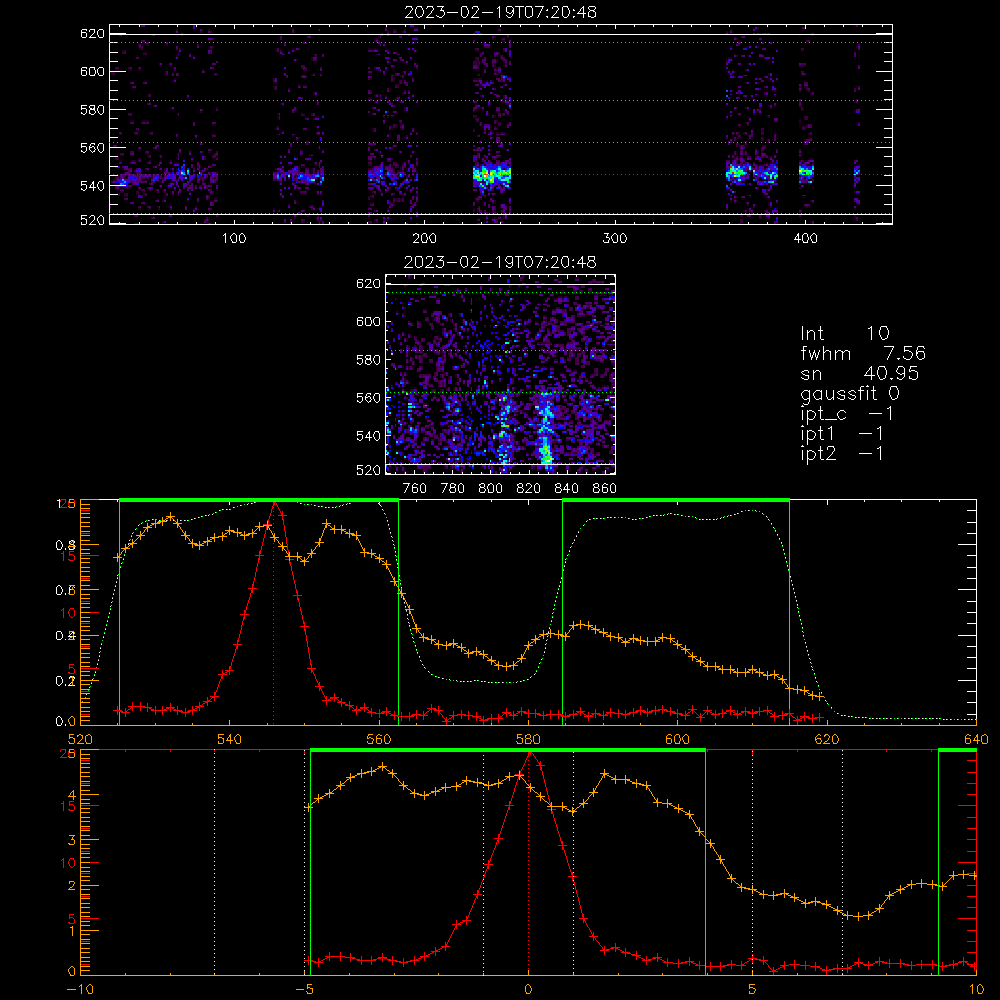Screen dimensions: 1000x1000
Task: Click the 860 tick label under the zoomed image
Action: (x=605, y=489)
